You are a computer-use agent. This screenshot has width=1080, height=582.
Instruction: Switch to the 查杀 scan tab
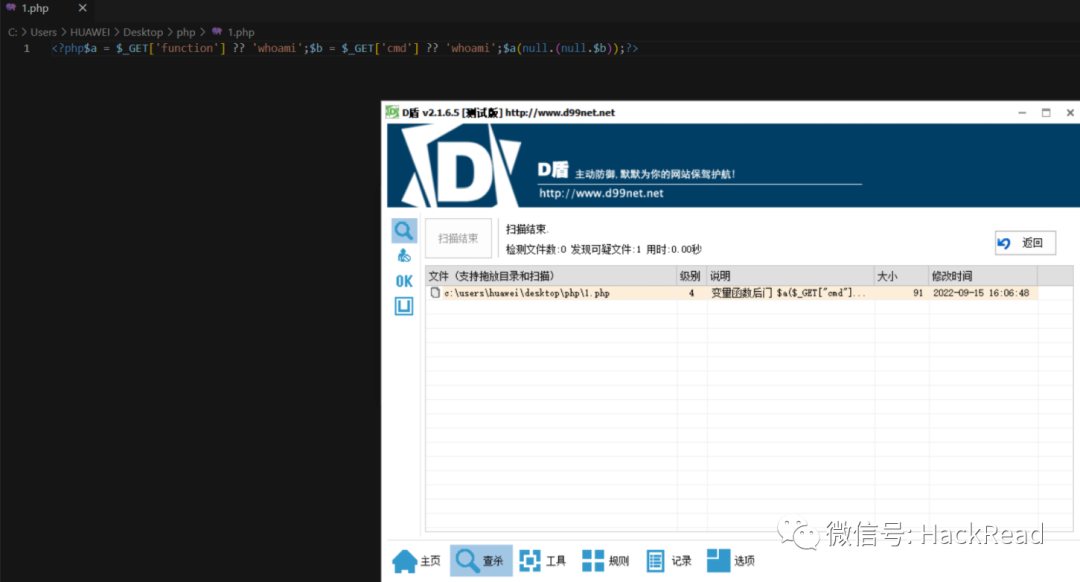[481, 561]
